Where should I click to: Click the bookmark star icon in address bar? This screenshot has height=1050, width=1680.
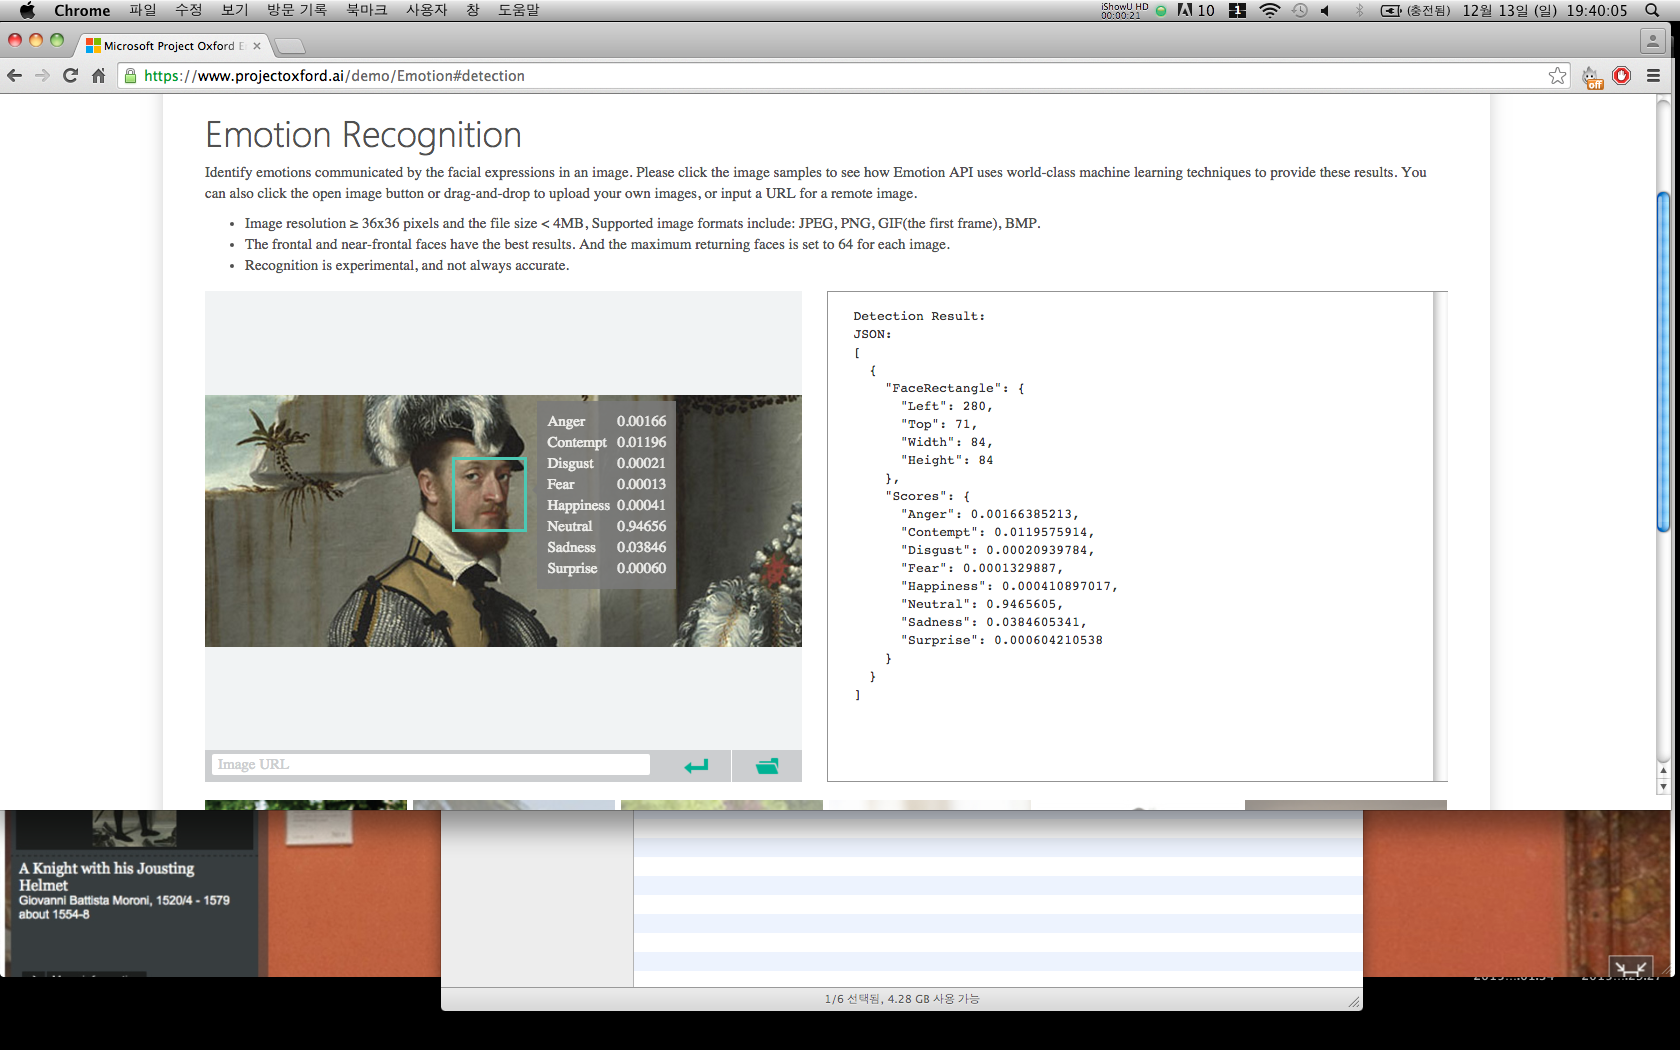[x=1557, y=76]
